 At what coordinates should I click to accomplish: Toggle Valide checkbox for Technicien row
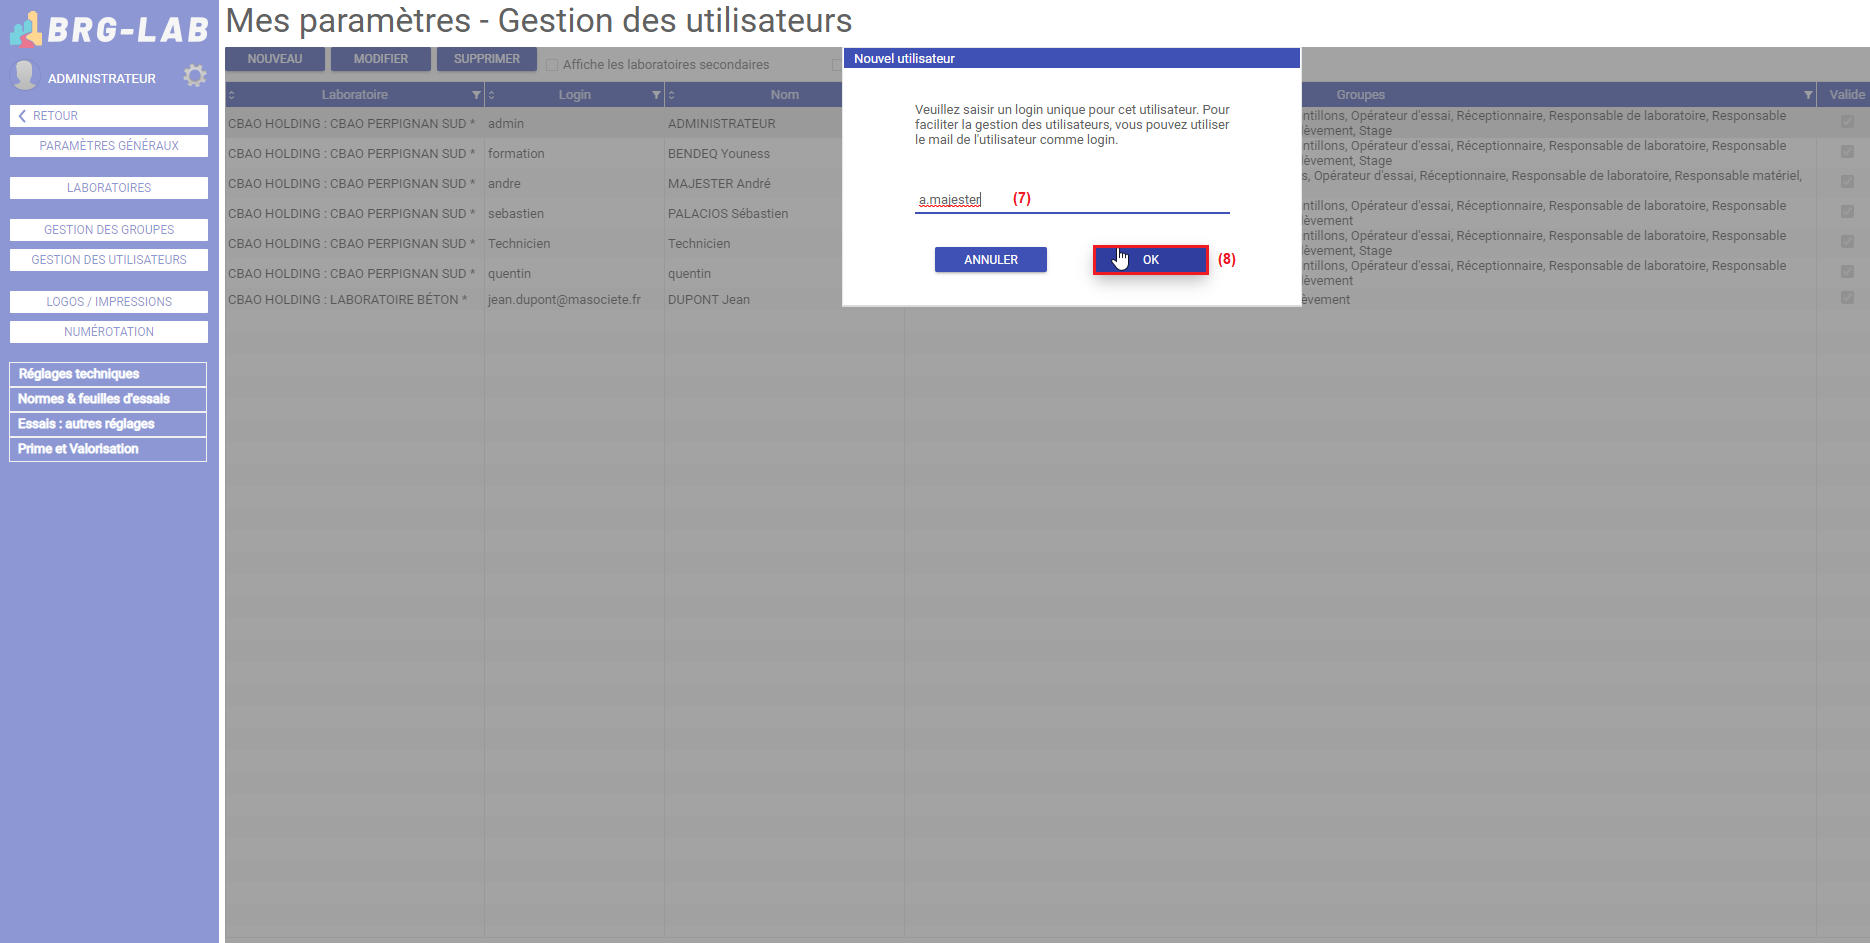click(1847, 242)
